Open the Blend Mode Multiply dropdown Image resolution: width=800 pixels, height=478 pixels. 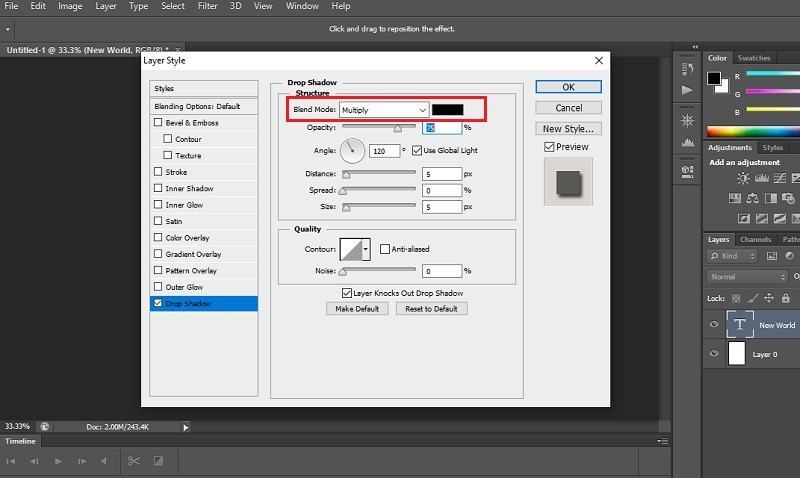pyautogui.click(x=384, y=110)
